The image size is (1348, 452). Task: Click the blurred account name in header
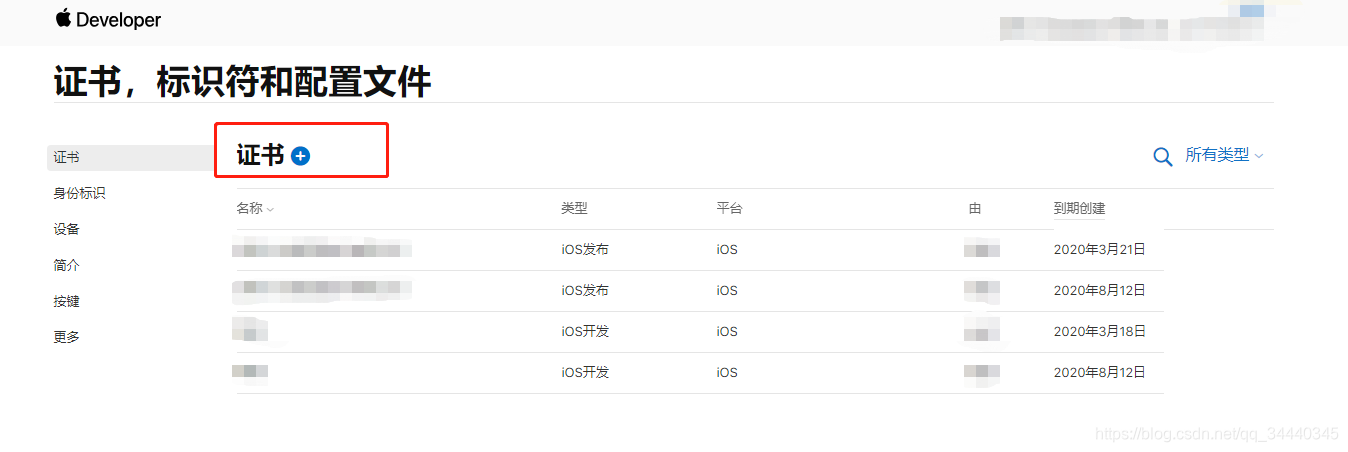pyautogui.click(x=1130, y=27)
